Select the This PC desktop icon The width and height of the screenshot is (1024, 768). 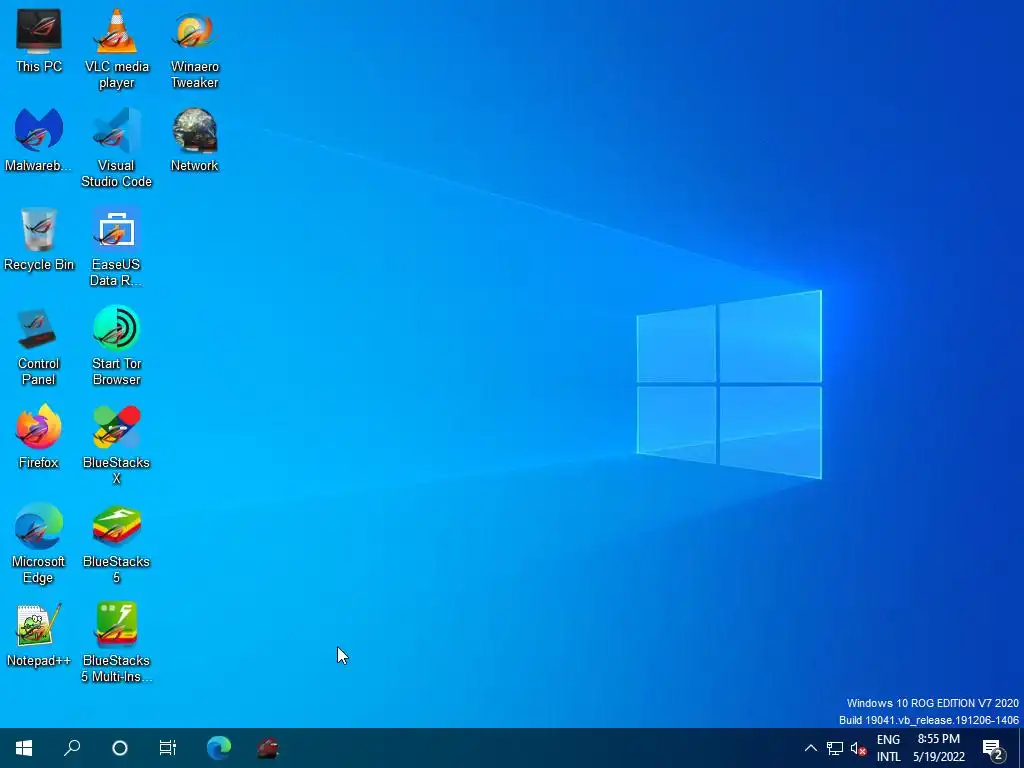click(39, 40)
